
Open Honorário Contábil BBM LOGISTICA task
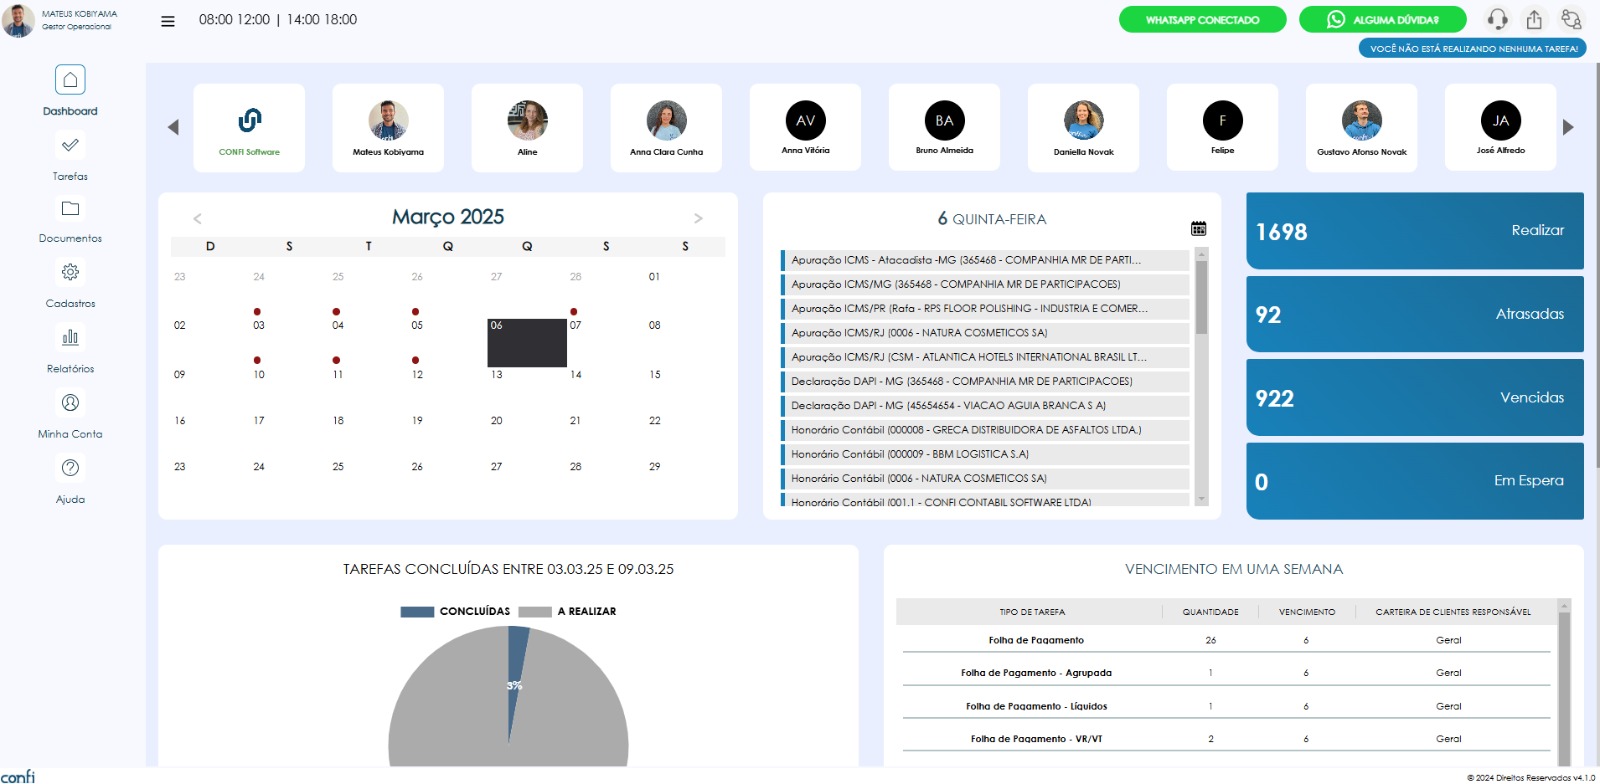(x=985, y=454)
